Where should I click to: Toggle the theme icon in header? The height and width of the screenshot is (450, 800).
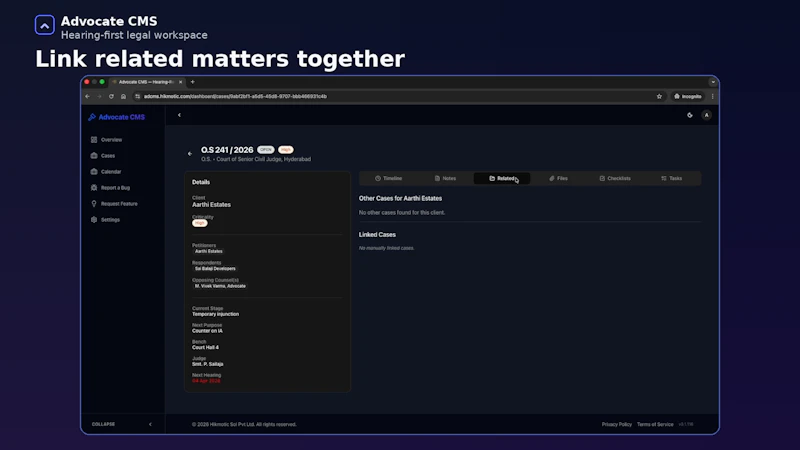[x=690, y=115]
